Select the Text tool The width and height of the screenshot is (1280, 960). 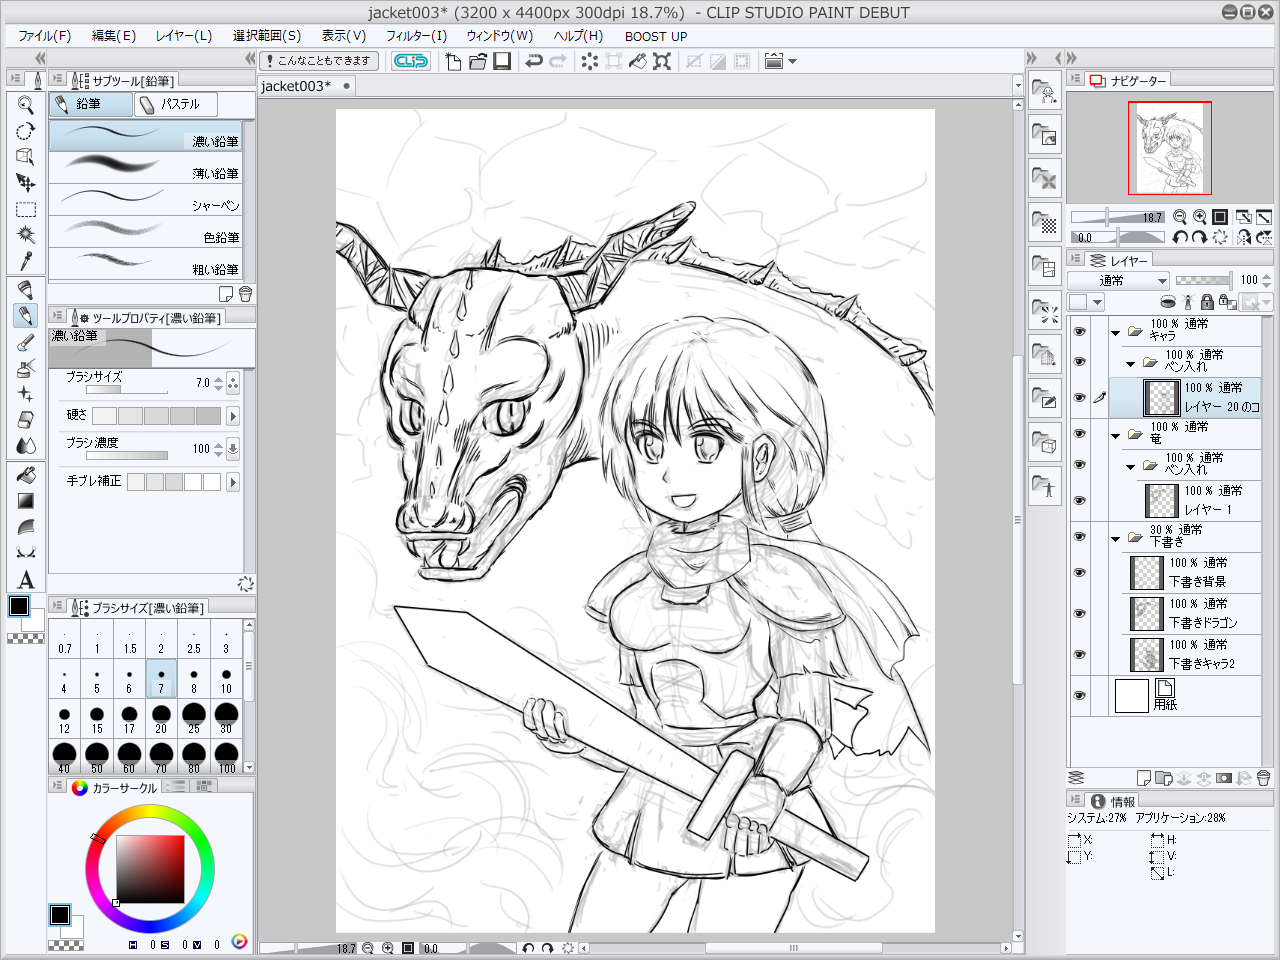[26, 579]
